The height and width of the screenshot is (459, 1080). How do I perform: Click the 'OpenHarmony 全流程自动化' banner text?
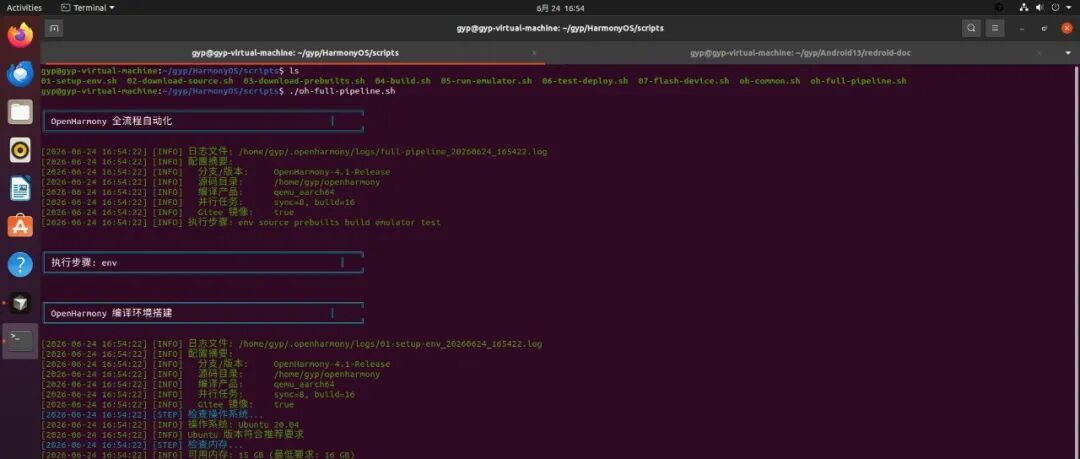111,121
